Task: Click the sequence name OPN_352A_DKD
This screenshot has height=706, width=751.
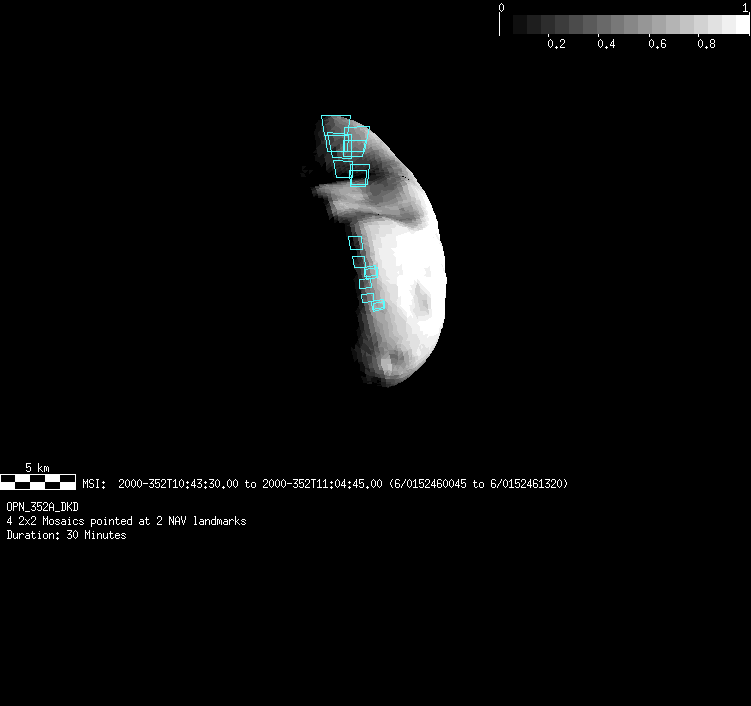Action: point(43,507)
